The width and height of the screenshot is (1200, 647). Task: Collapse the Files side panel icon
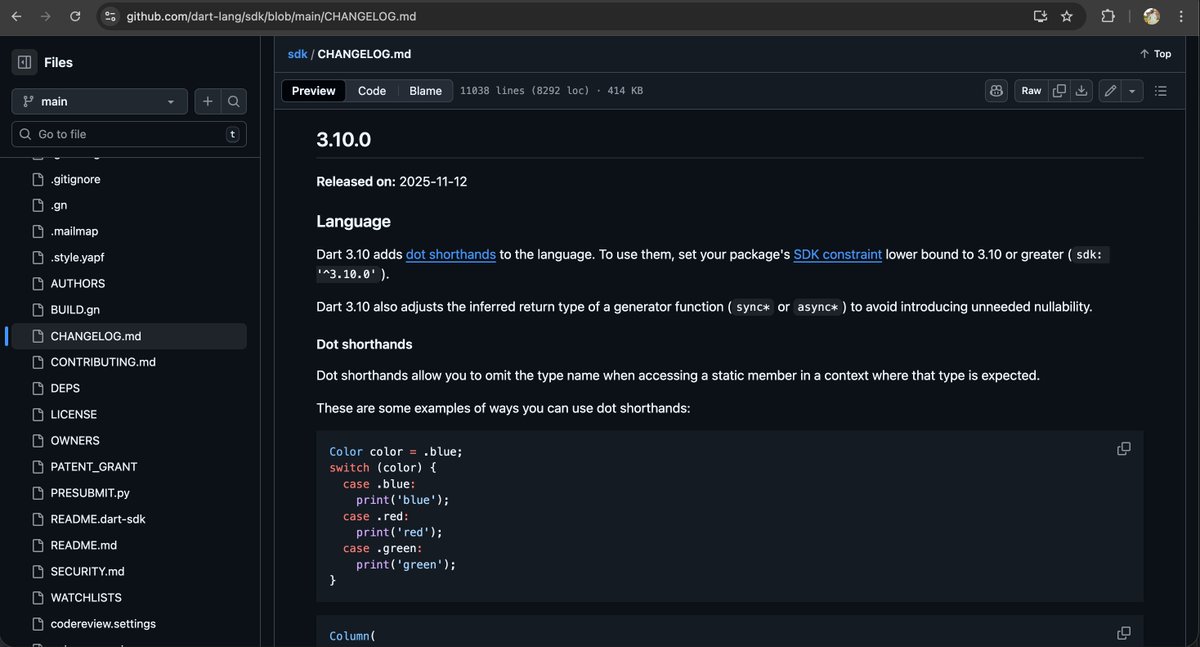[x=24, y=62]
